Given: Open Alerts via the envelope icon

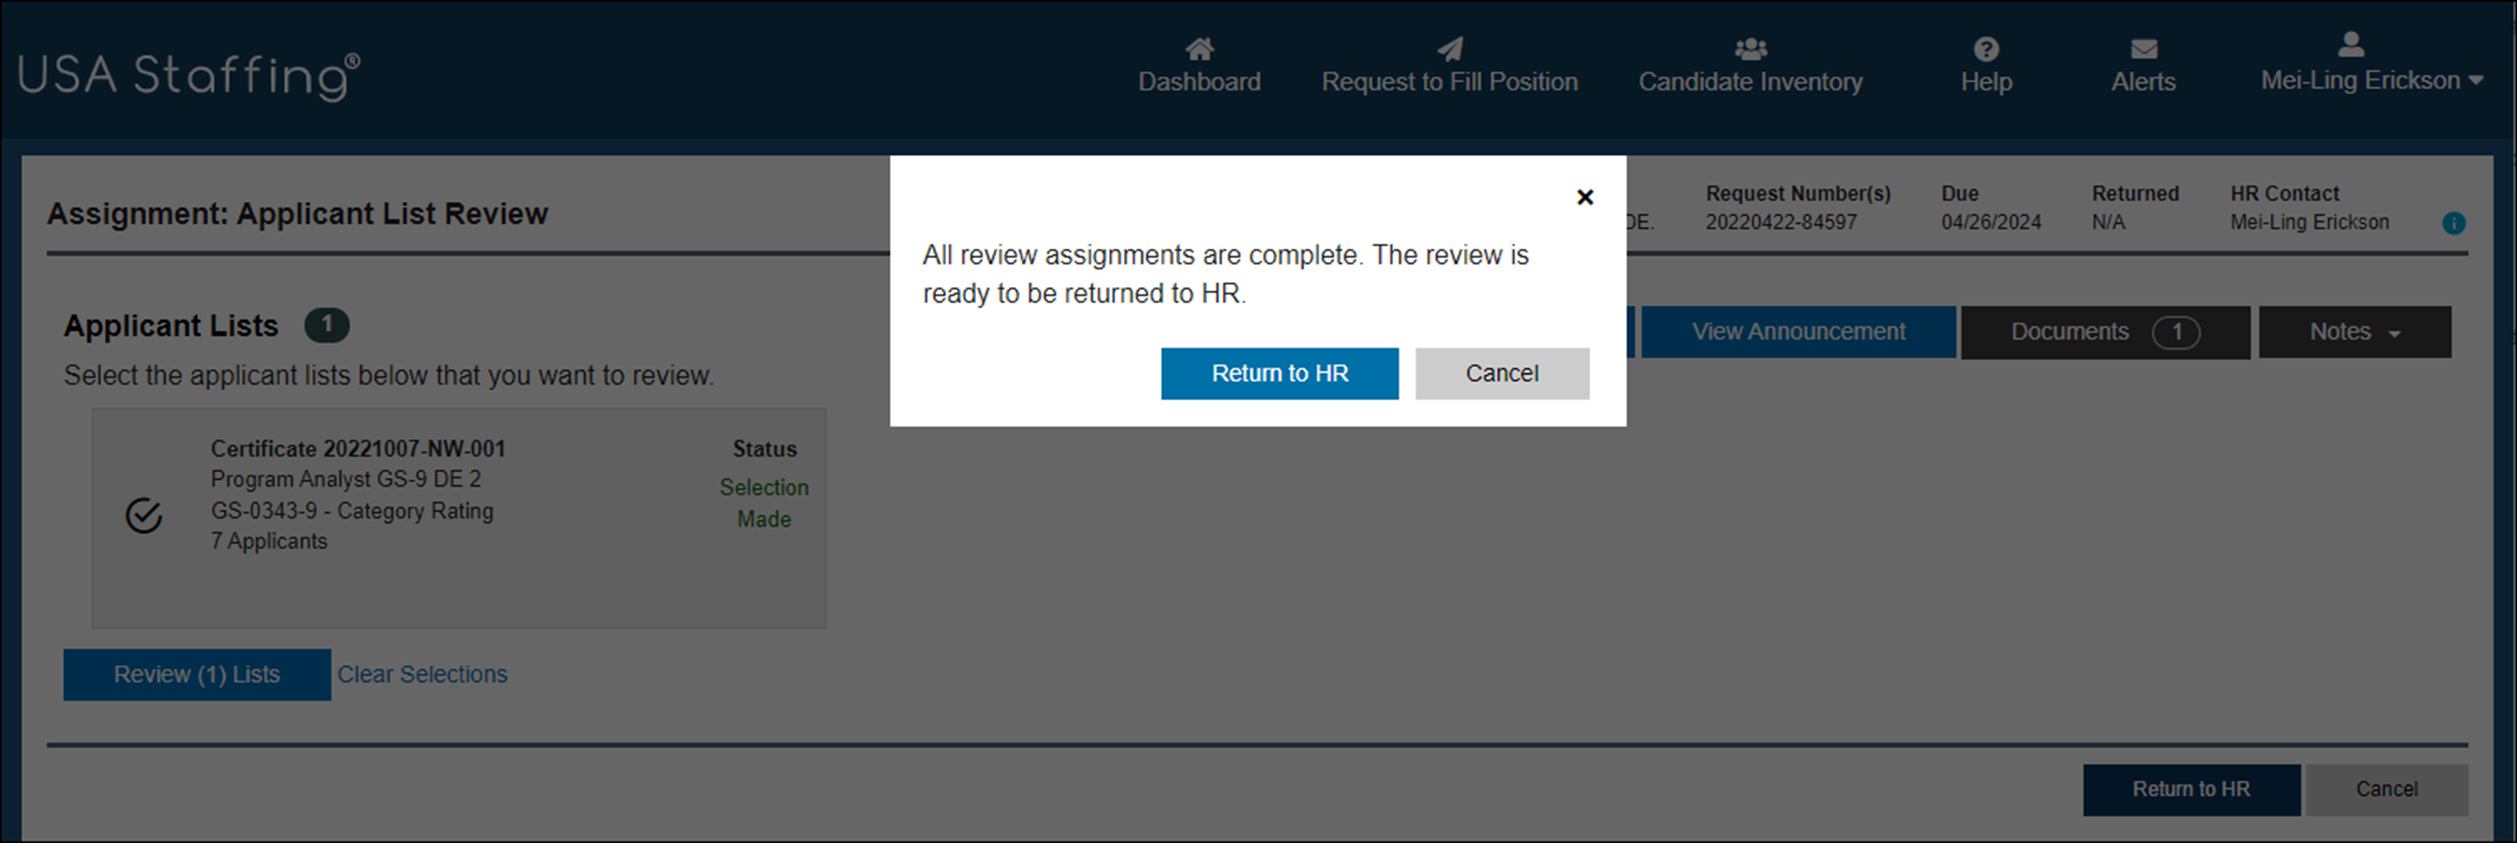Looking at the screenshot, I should point(2143,49).
